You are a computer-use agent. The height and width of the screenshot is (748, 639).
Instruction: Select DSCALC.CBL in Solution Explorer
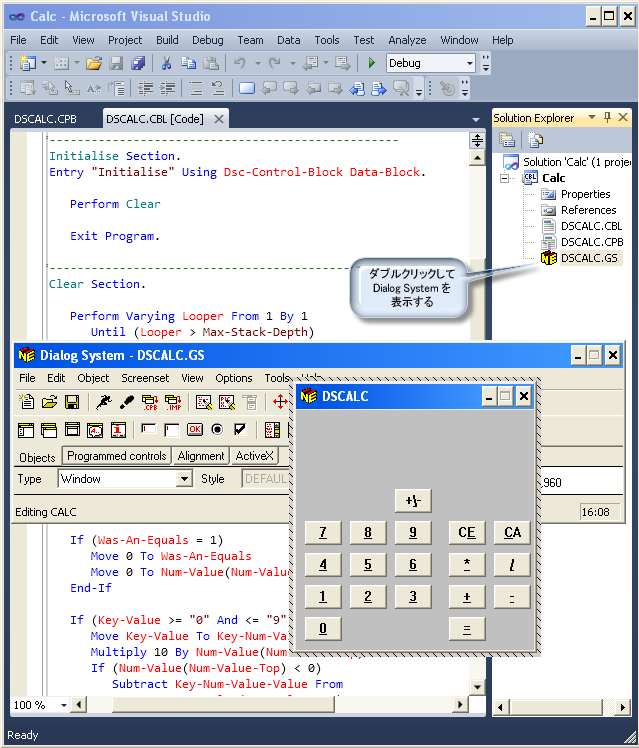tap(591, 226)
